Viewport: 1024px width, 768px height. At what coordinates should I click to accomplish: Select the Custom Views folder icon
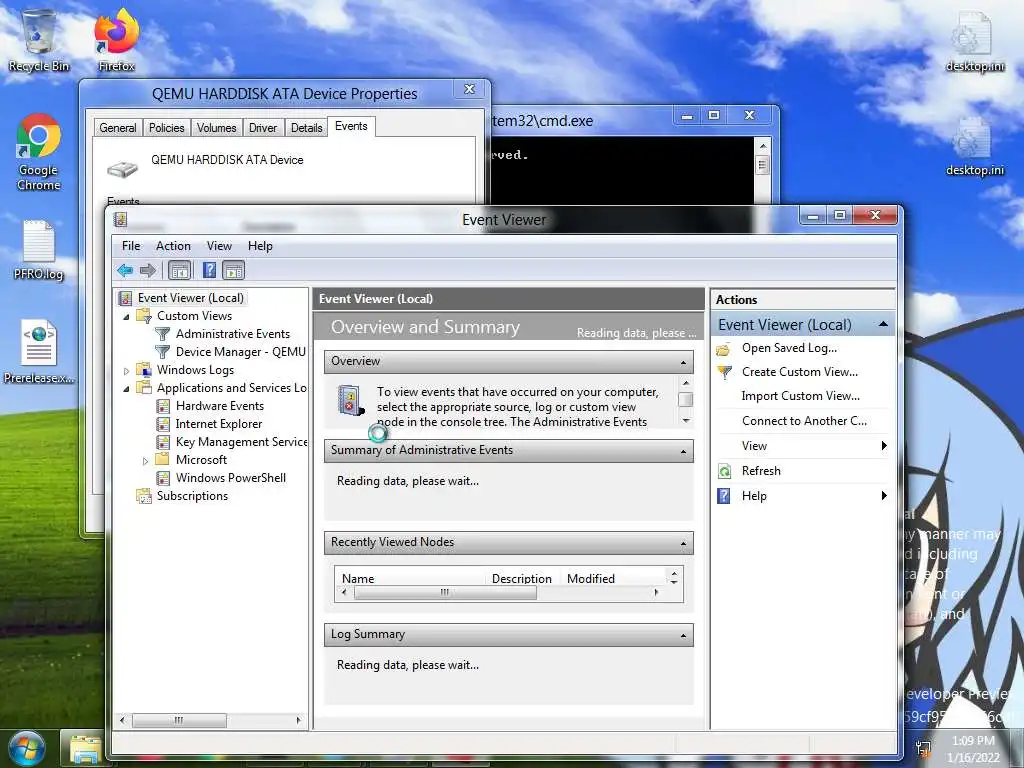tap(144, 316)
